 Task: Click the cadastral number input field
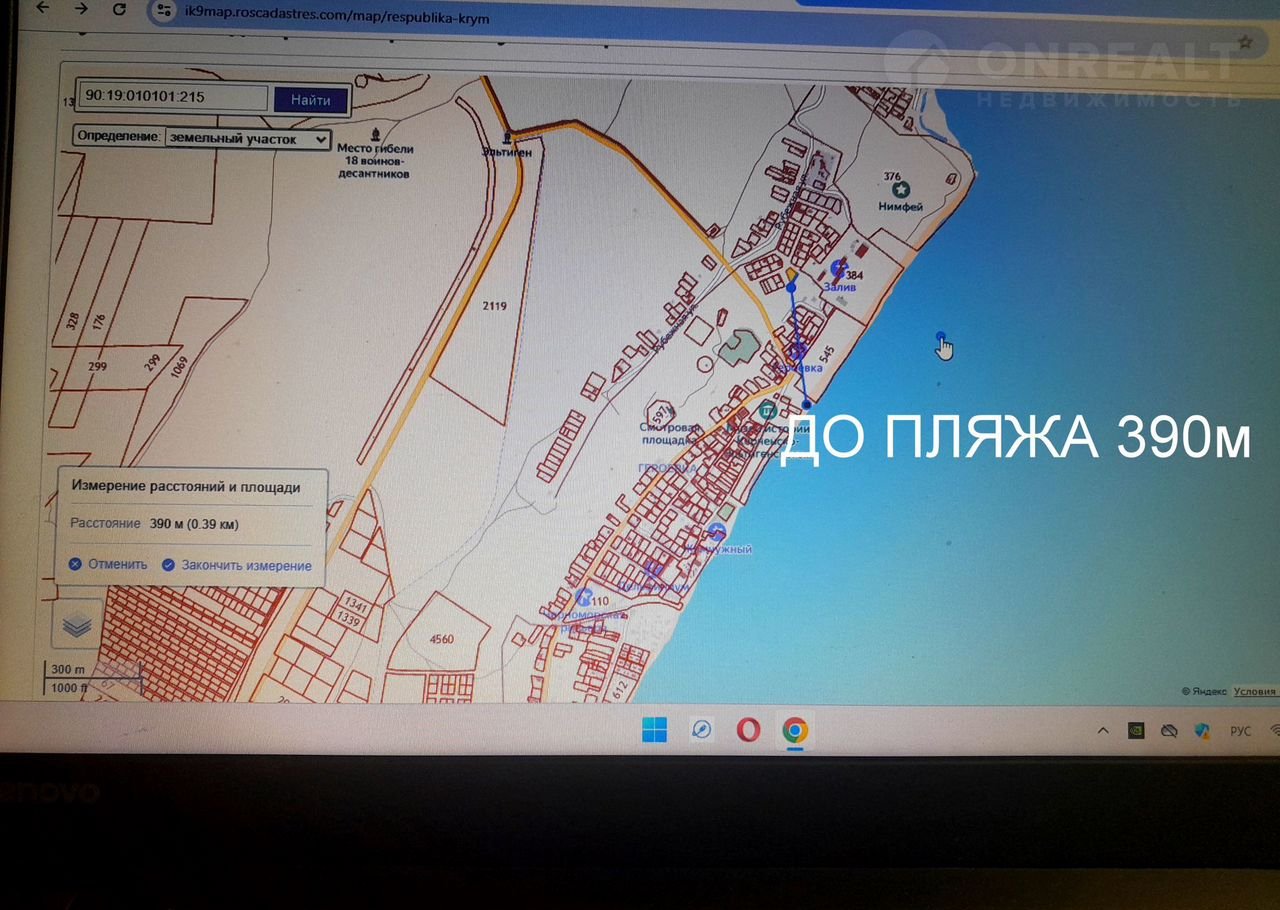click(174, 98)
